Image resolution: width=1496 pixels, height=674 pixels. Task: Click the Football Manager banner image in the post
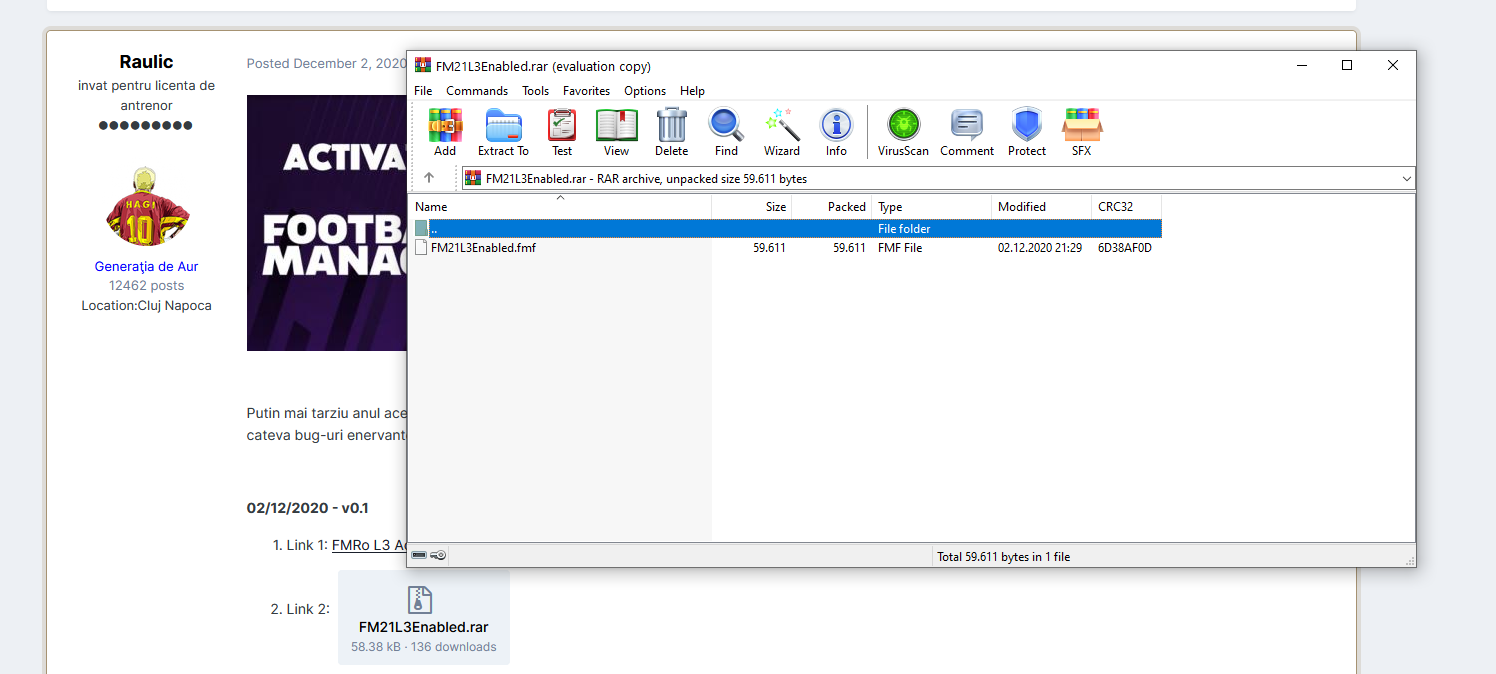pos(327,223)
